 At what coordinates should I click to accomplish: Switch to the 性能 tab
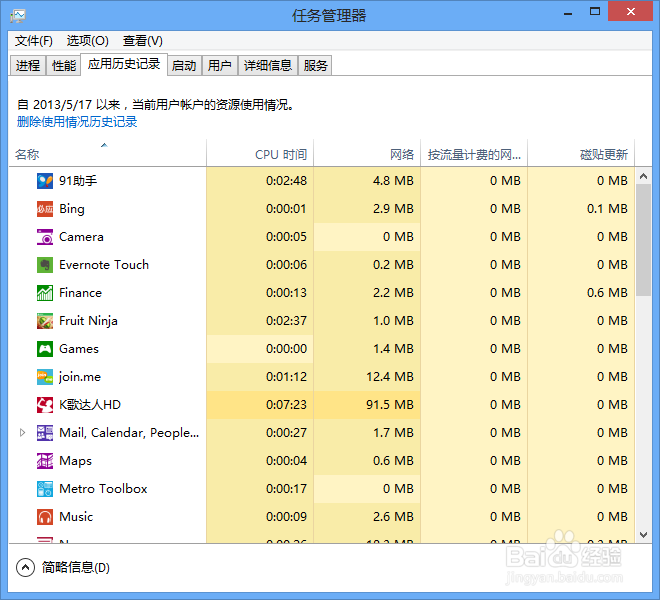click(x=64, y=65)
